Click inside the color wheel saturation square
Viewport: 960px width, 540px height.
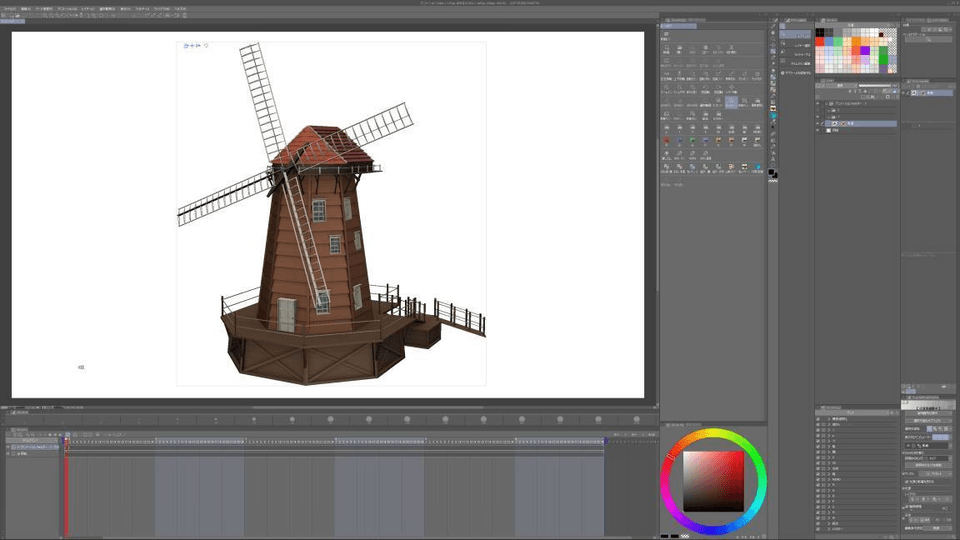point(714,482)
